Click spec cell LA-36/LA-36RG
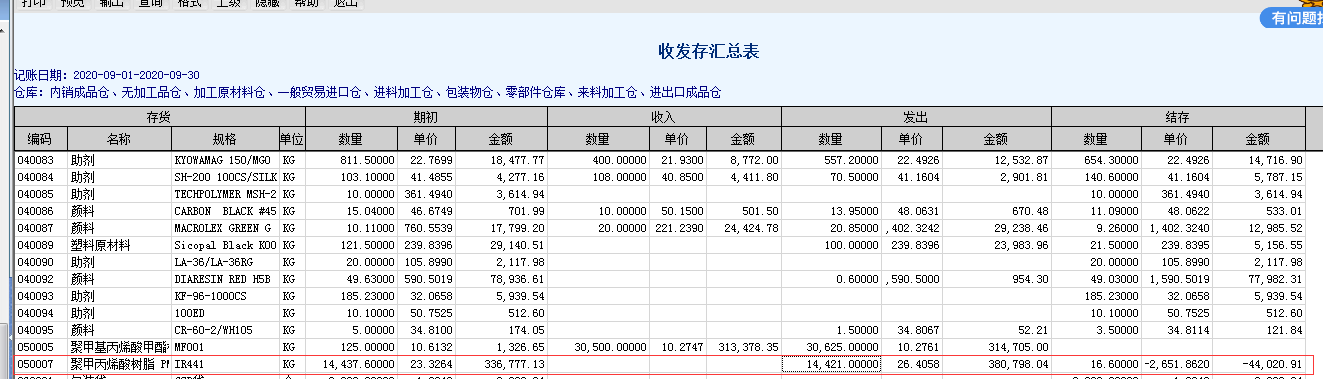 click(225, 263)
